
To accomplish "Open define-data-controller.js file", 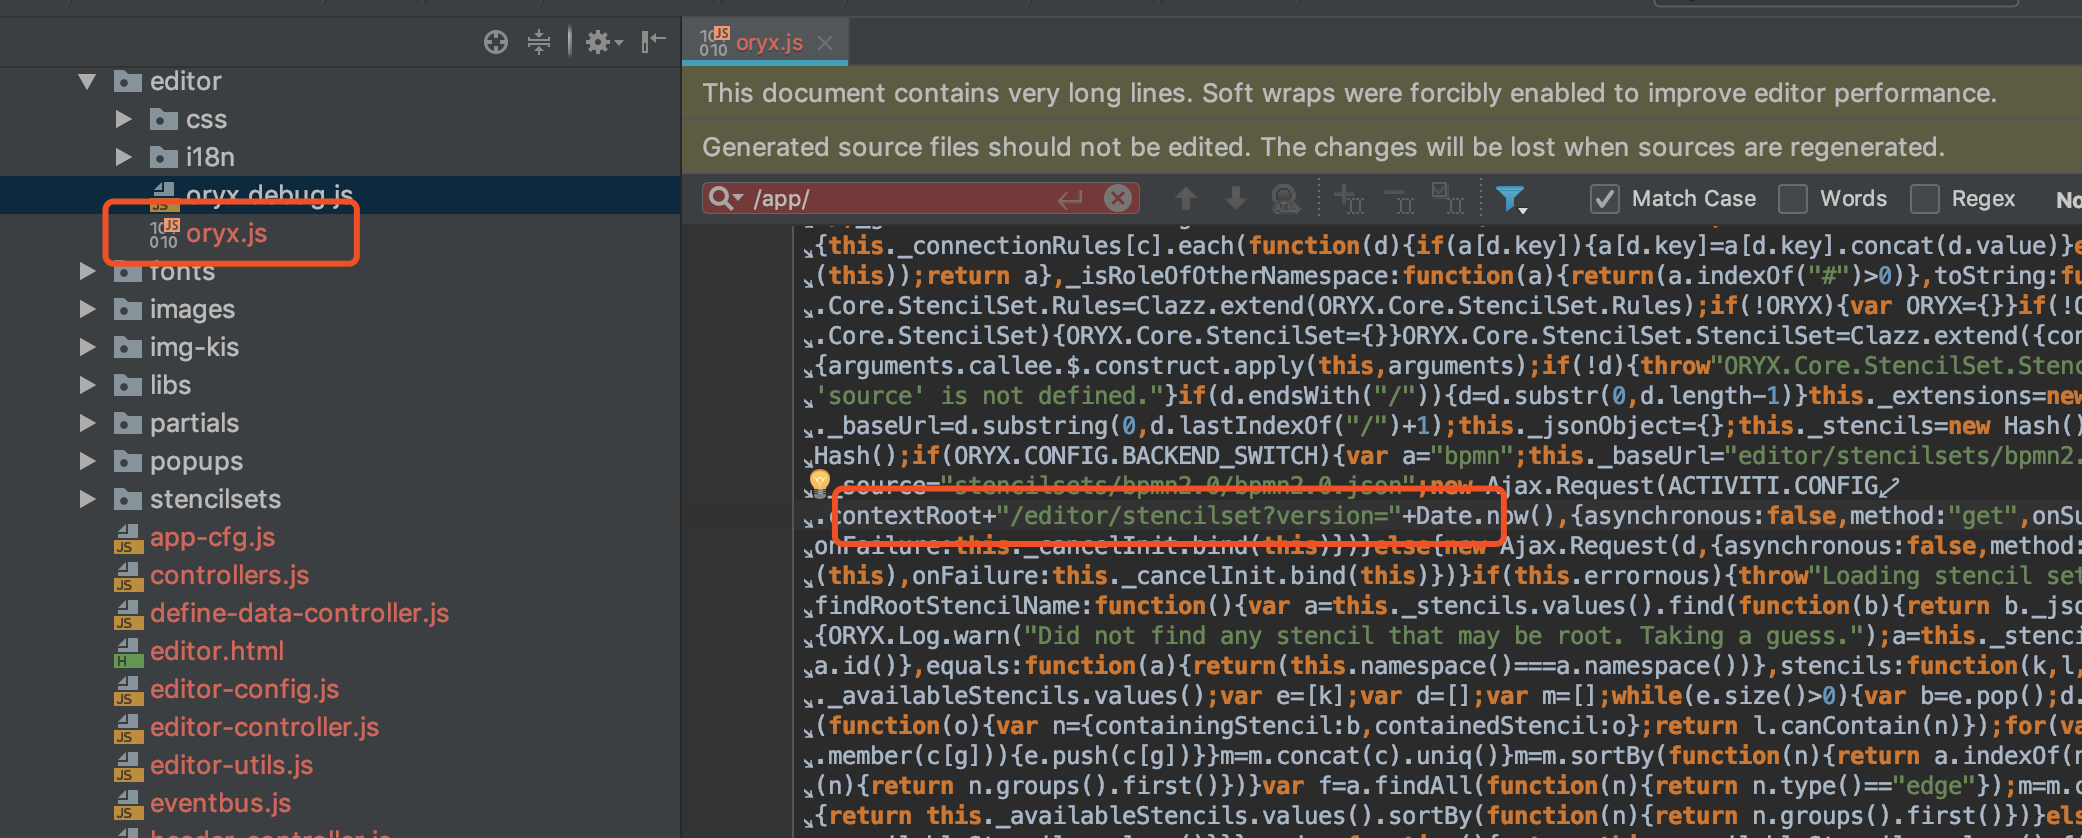I will pyautogui.click(x=299, y=613).
